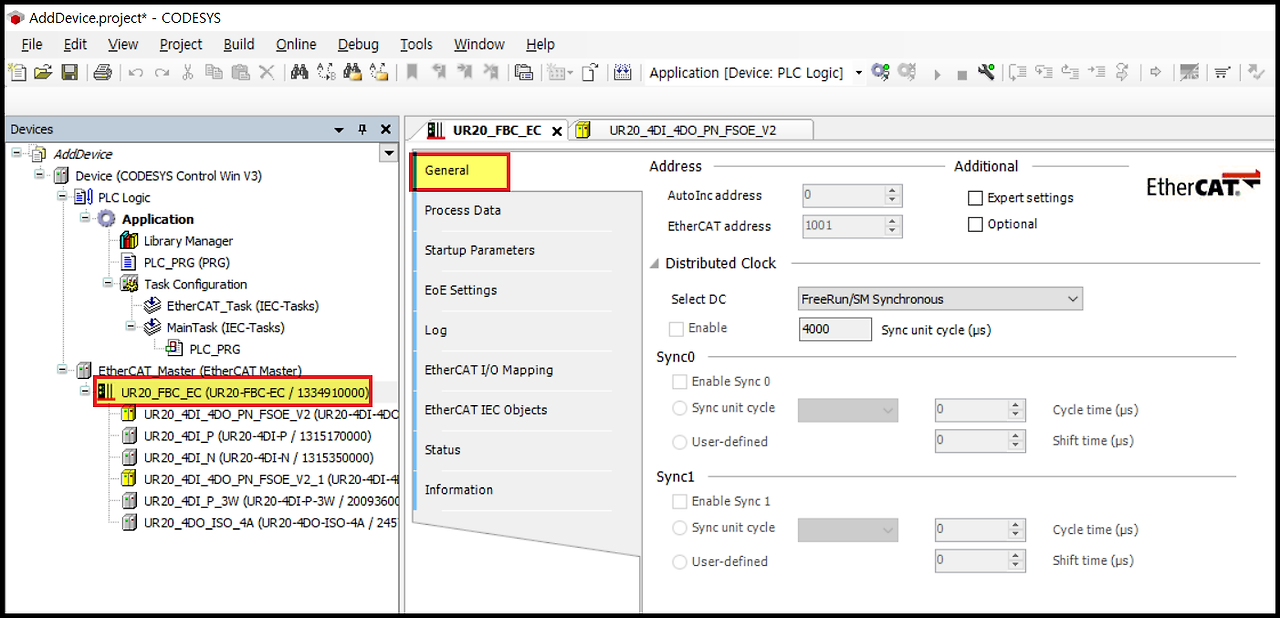Save the project using the Save icon
Screen dimensions: 1280x618
[70, 71]
